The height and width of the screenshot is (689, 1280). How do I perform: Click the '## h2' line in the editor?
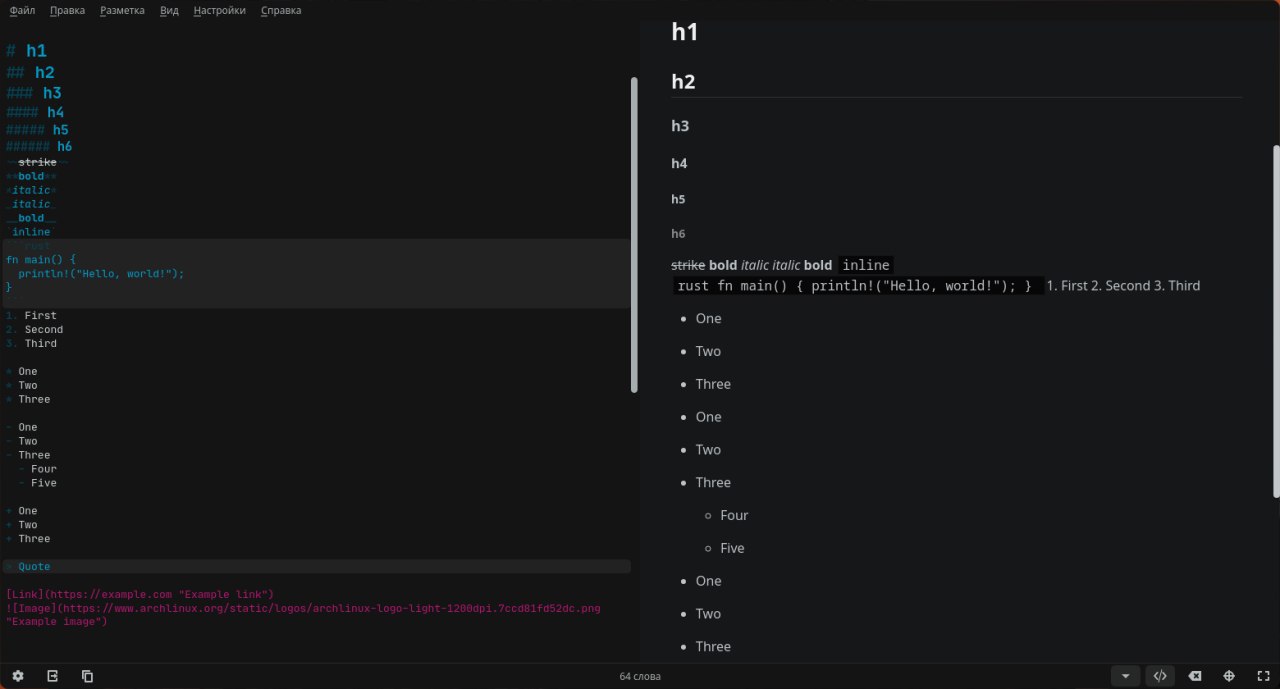[x=30, y=72]
